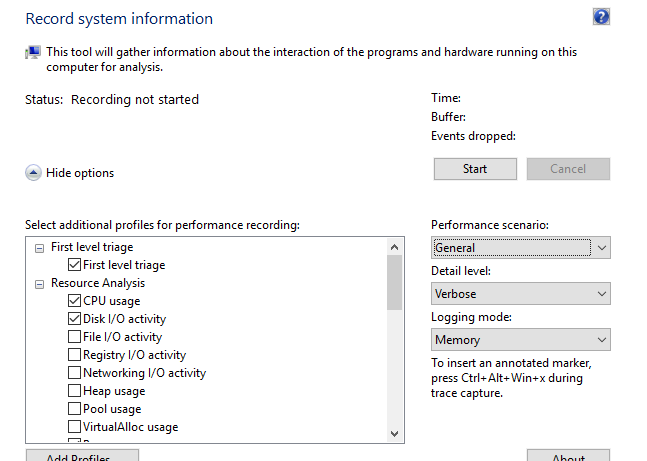Click the blue help question mark icon
Image resolution: width=647 pixels, height=461 pixels.
tap(601, 17)
